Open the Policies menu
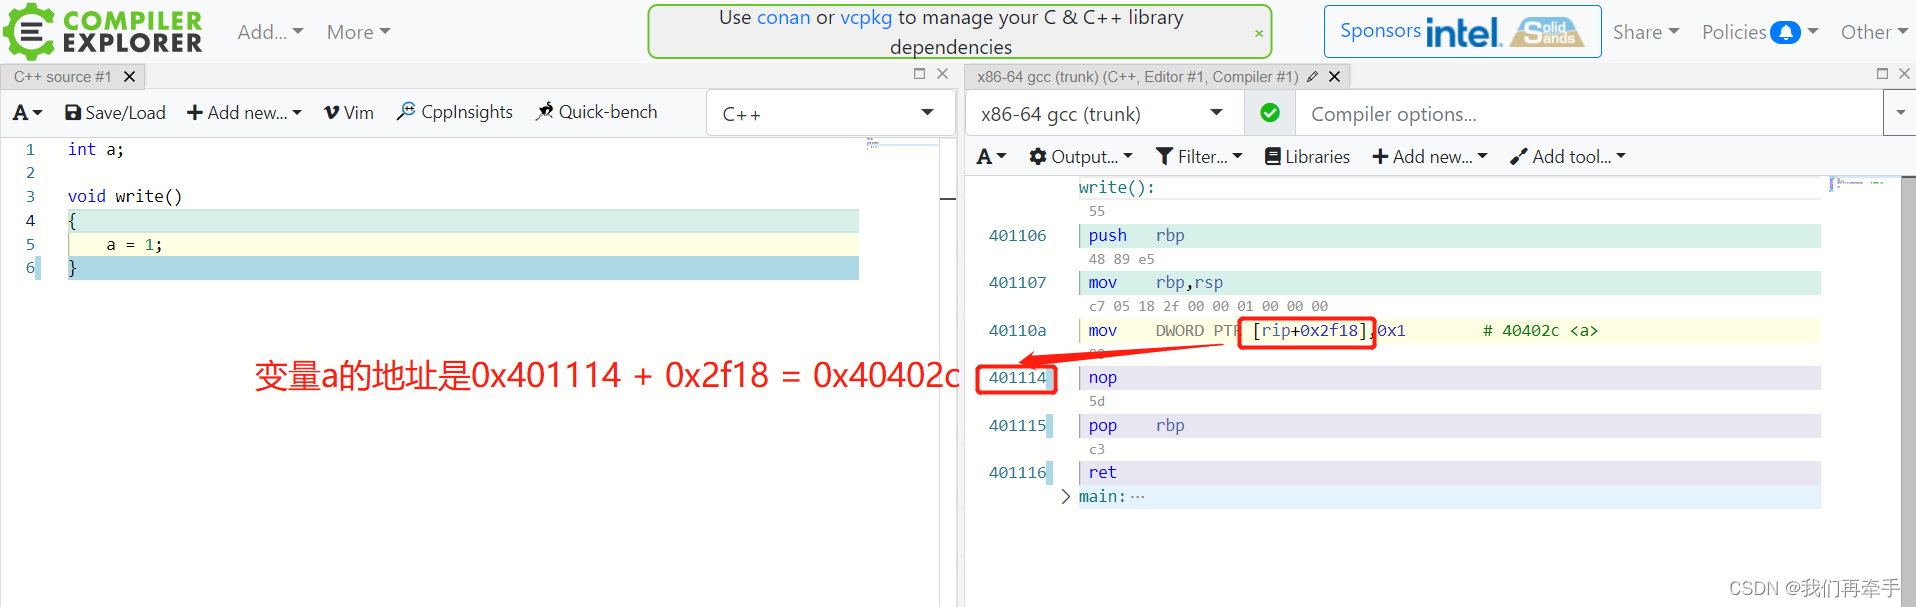 tap(1759, 32)
